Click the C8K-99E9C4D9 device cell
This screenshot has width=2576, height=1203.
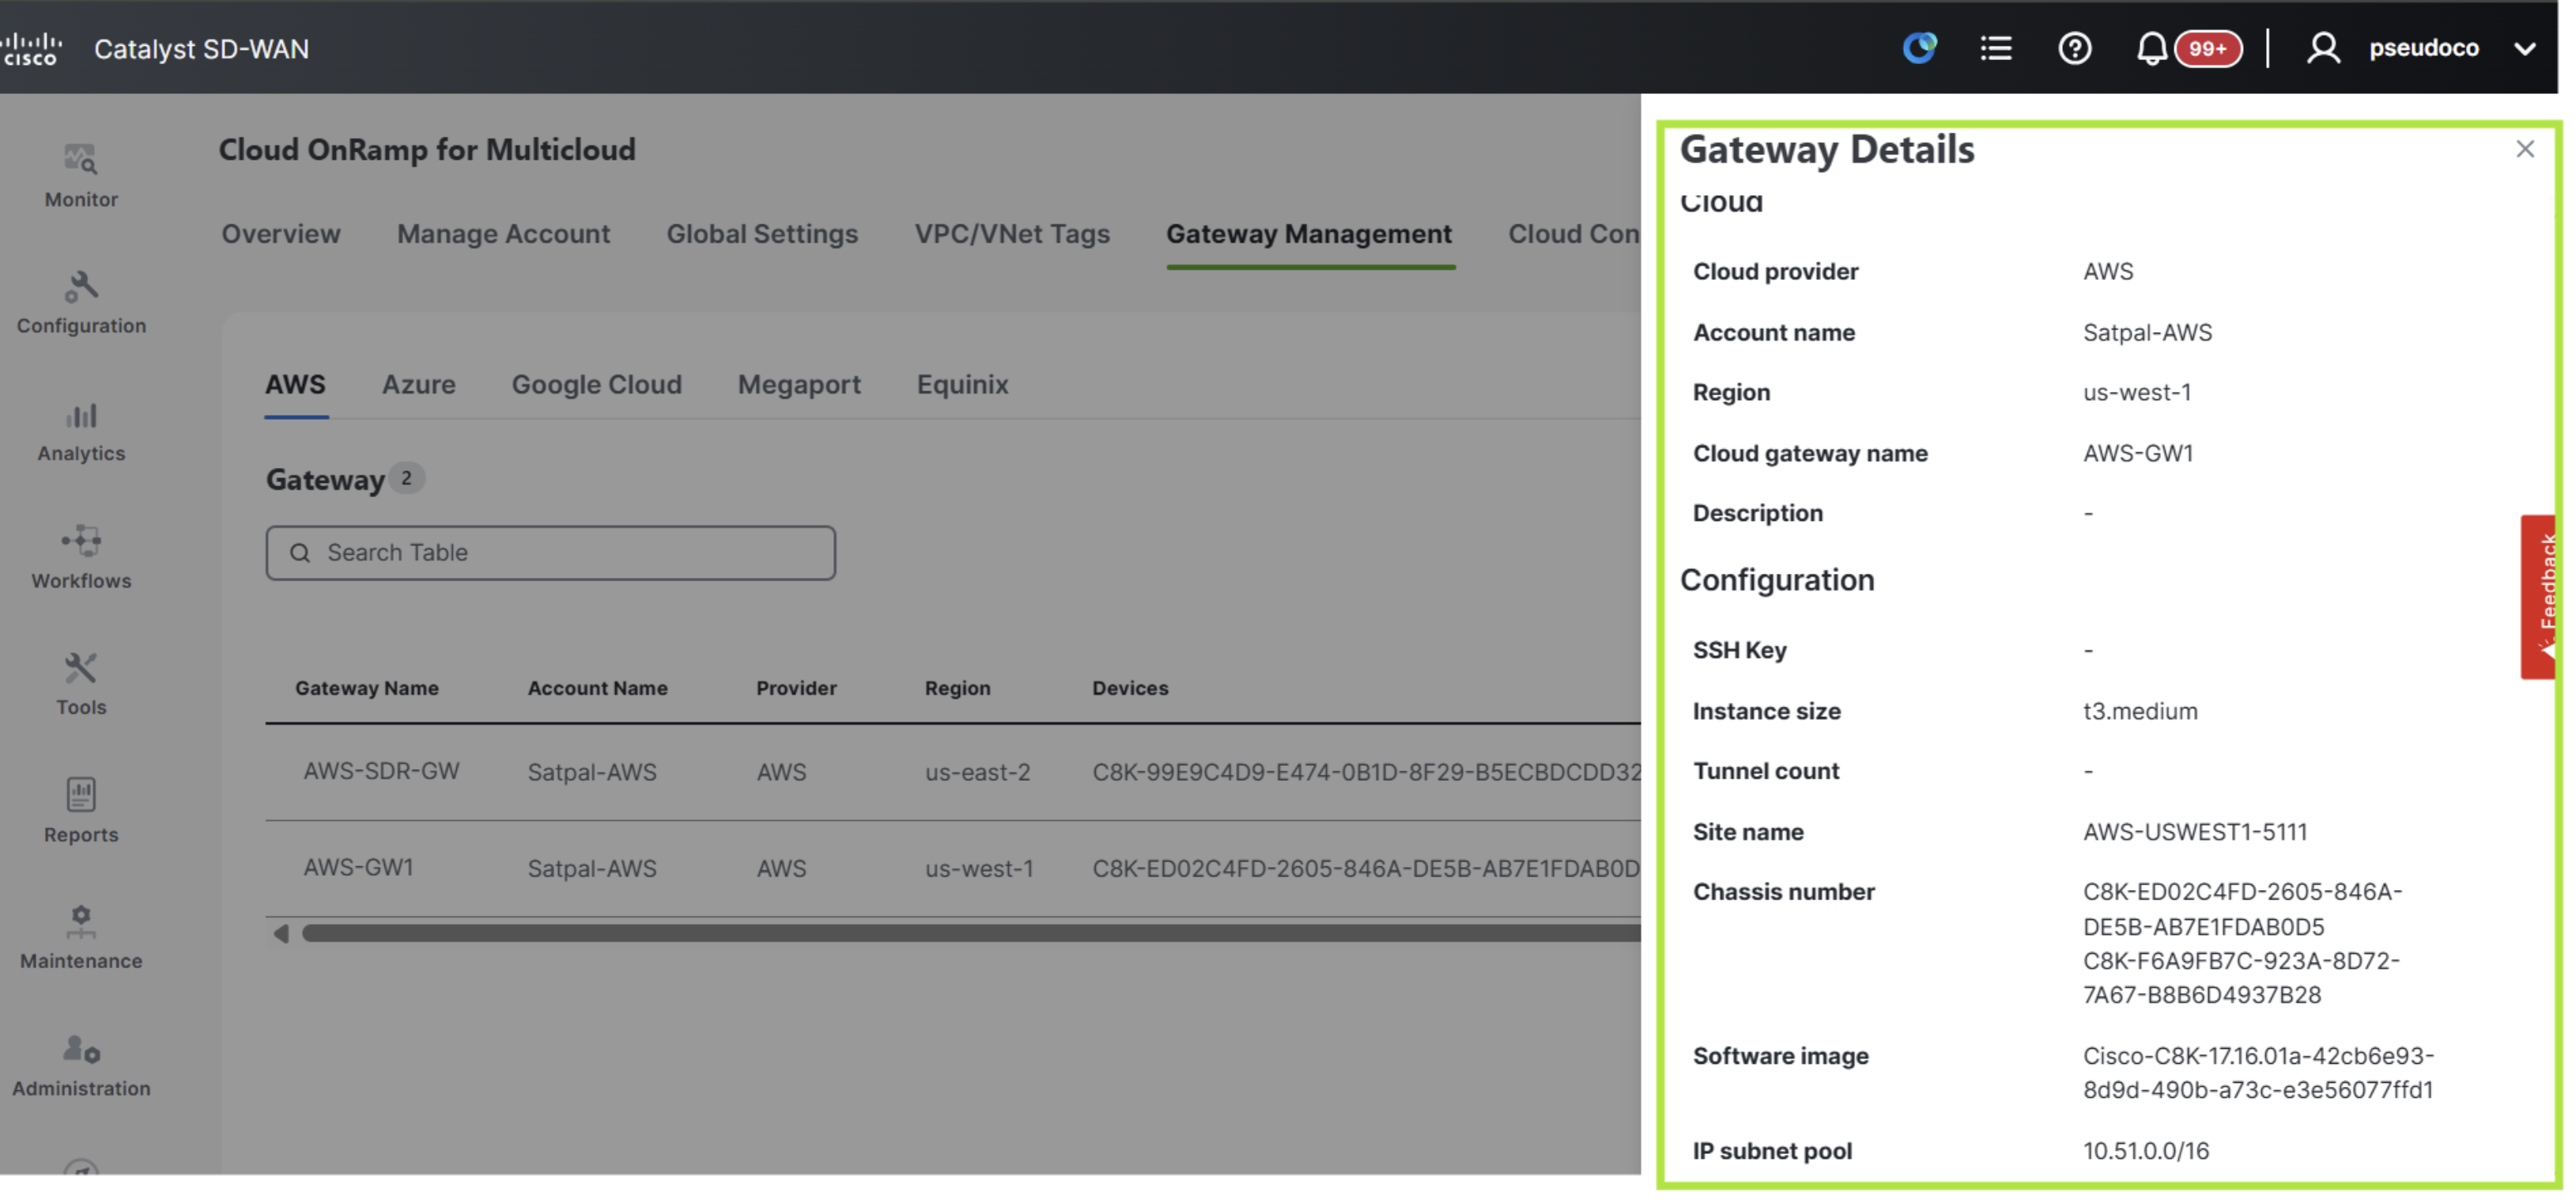coord(1366,772)
